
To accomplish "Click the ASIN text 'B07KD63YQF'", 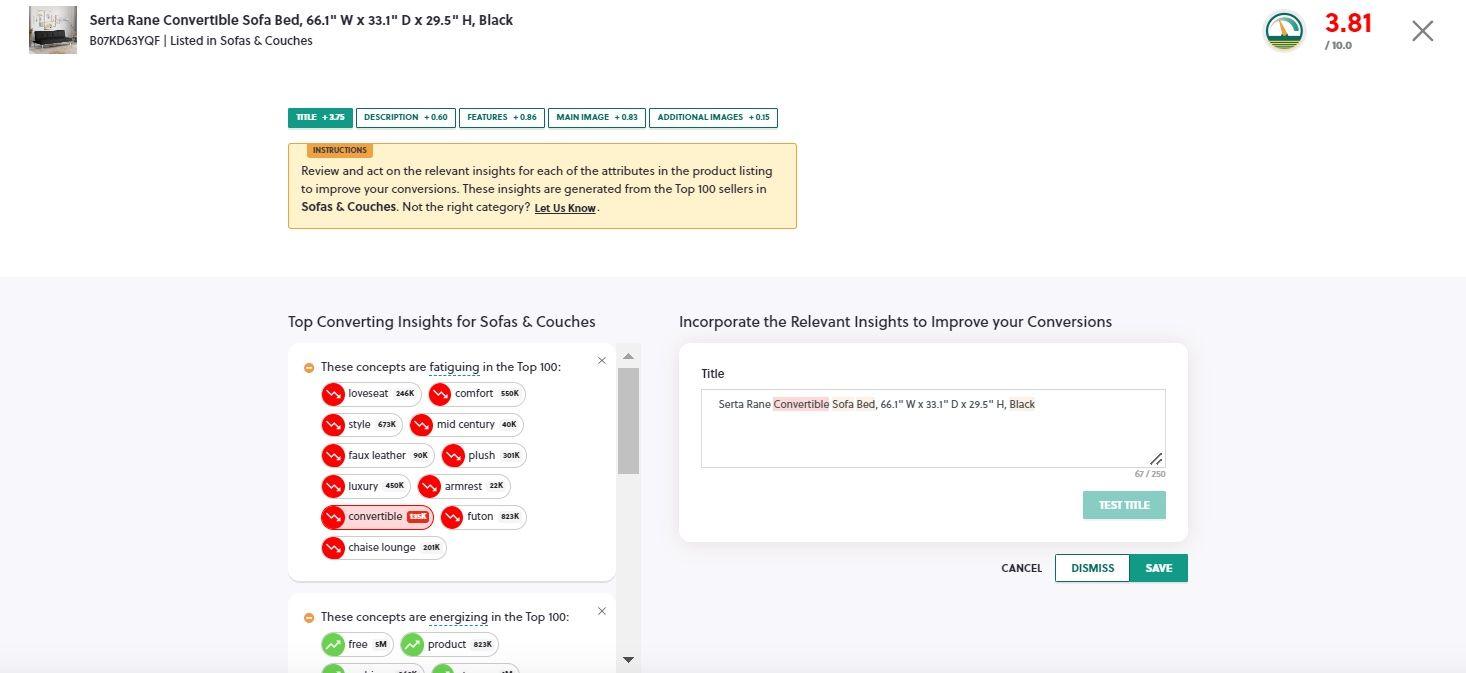I will (124, 41).
